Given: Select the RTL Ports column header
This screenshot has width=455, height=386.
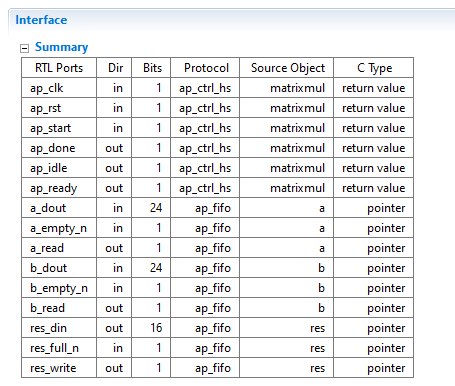Looking at the screenshot, I should point(59,68).
